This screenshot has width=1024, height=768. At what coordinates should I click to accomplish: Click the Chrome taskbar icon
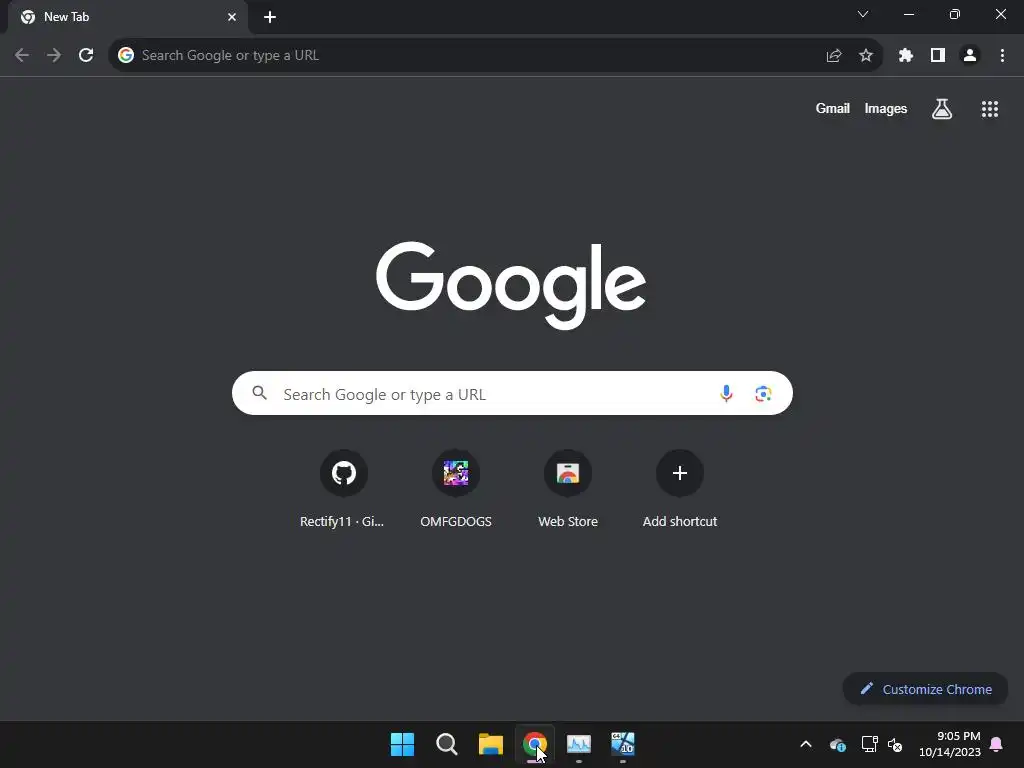point(534,744)
